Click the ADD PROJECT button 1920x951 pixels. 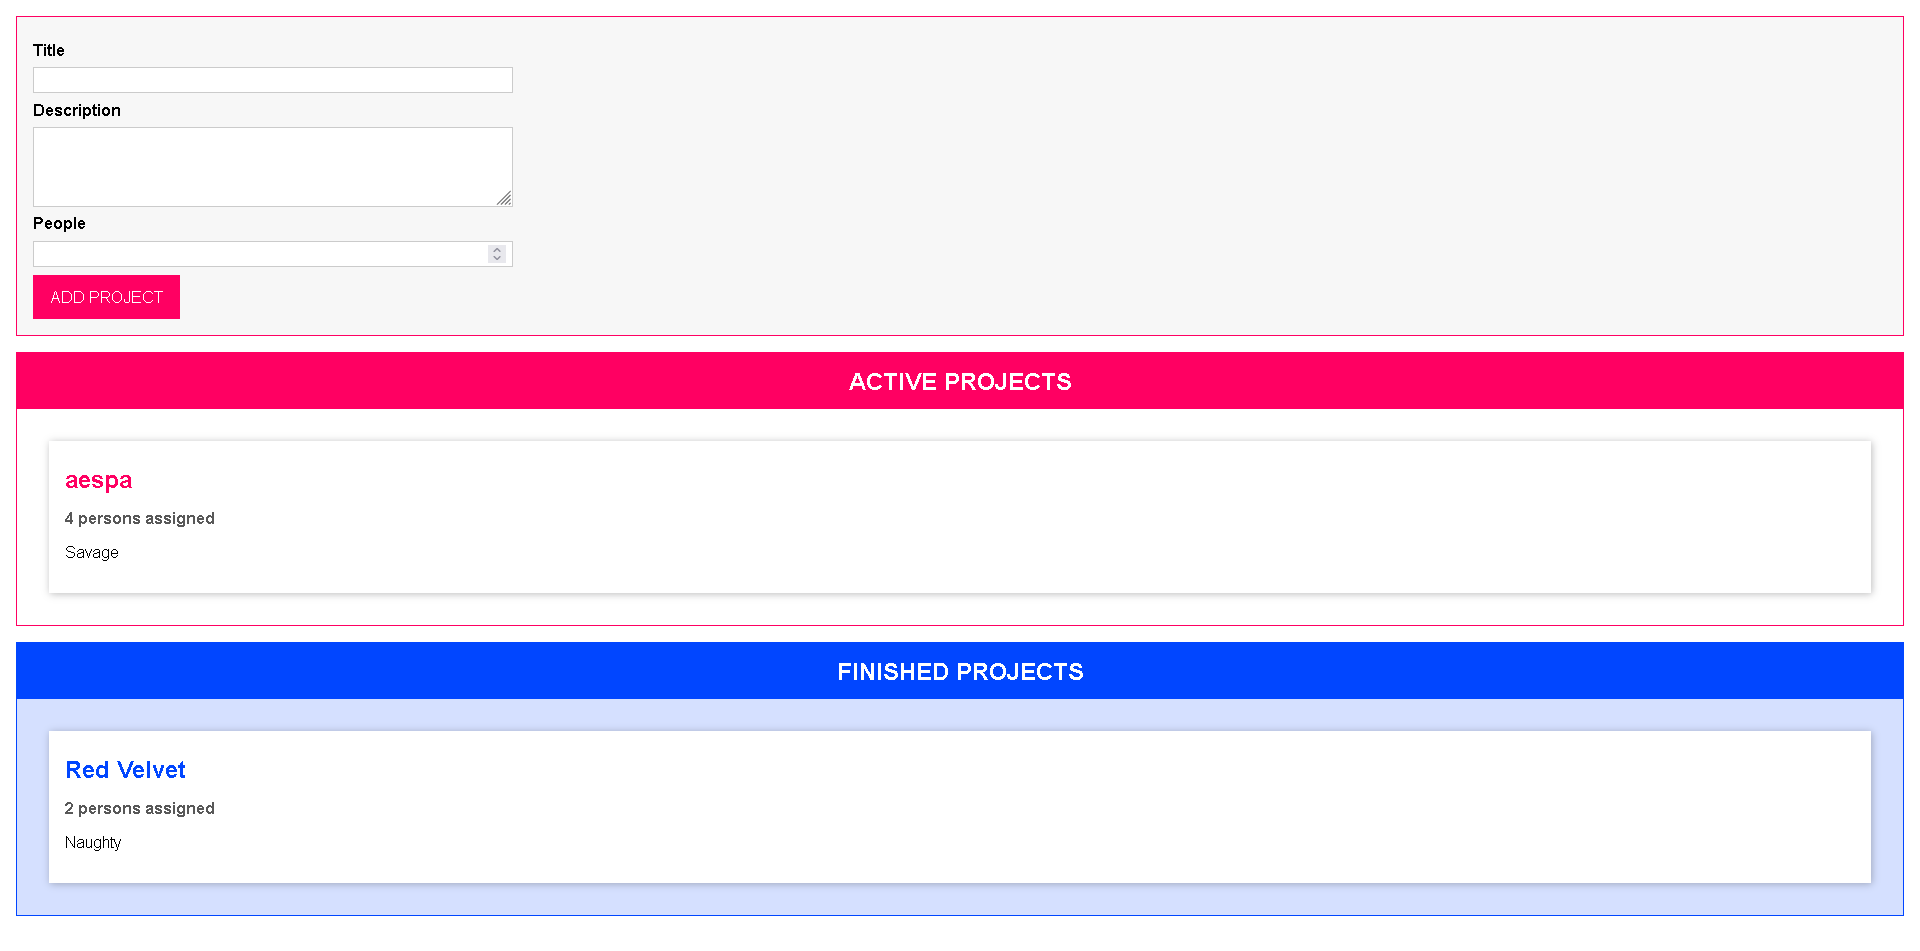(x=106, y=296)
